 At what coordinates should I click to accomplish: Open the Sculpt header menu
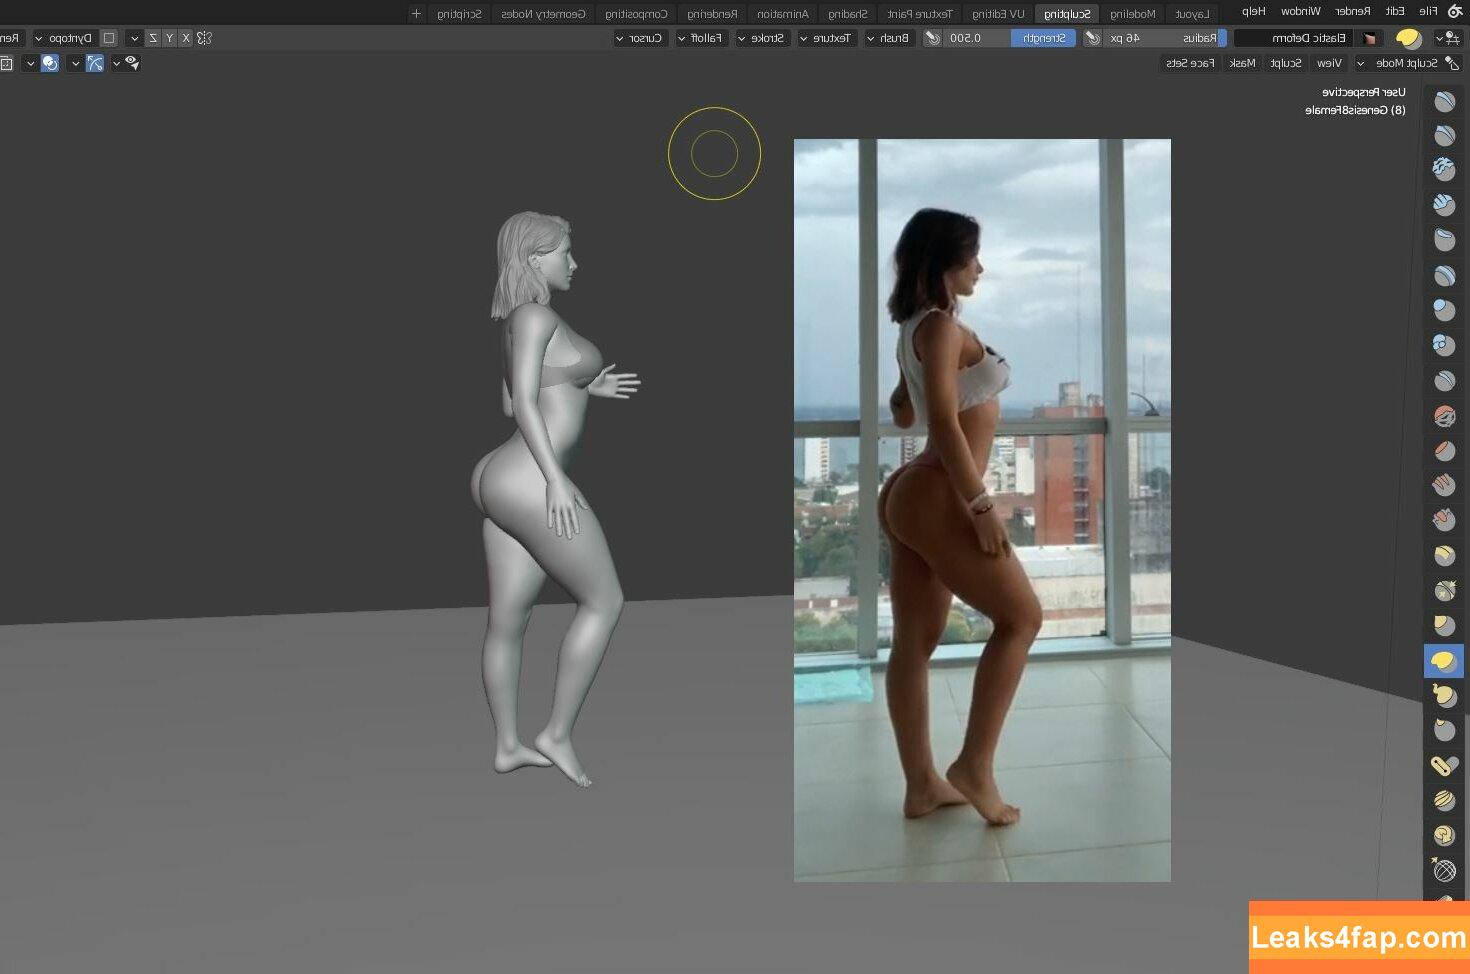[1285, 63]
